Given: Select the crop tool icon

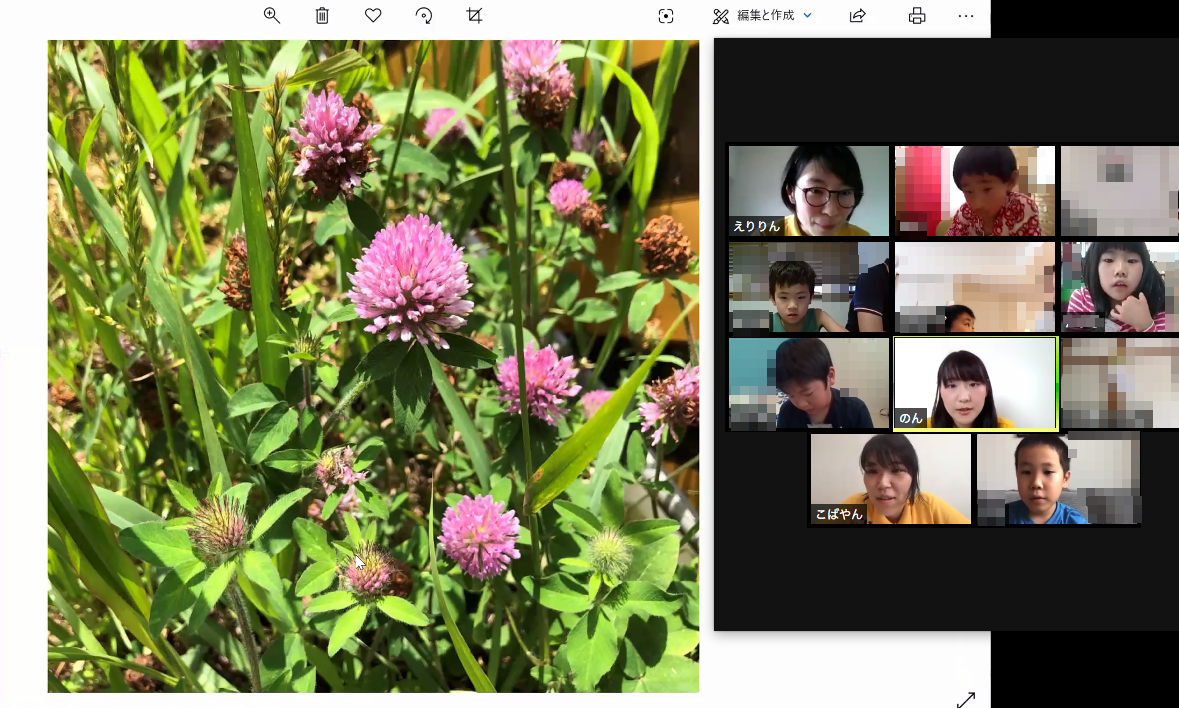Looking at the screenshot, I should [475, 15].
